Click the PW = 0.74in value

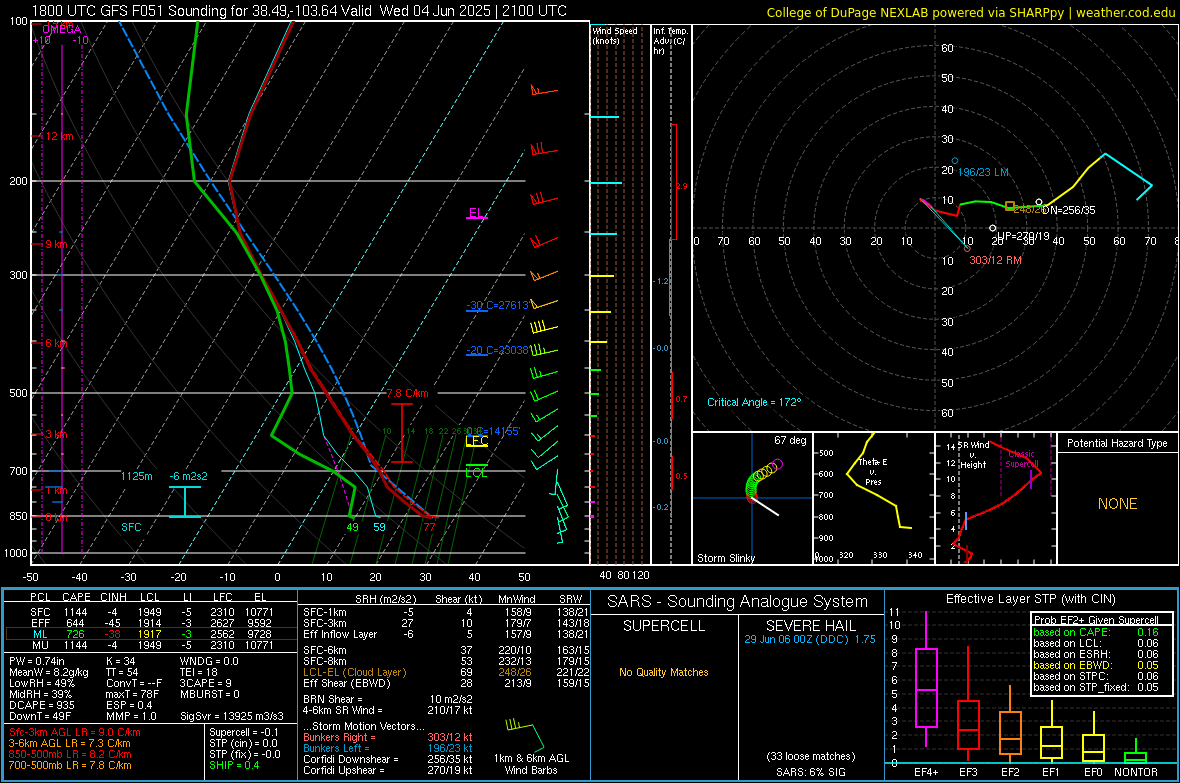tap(39, 661)
